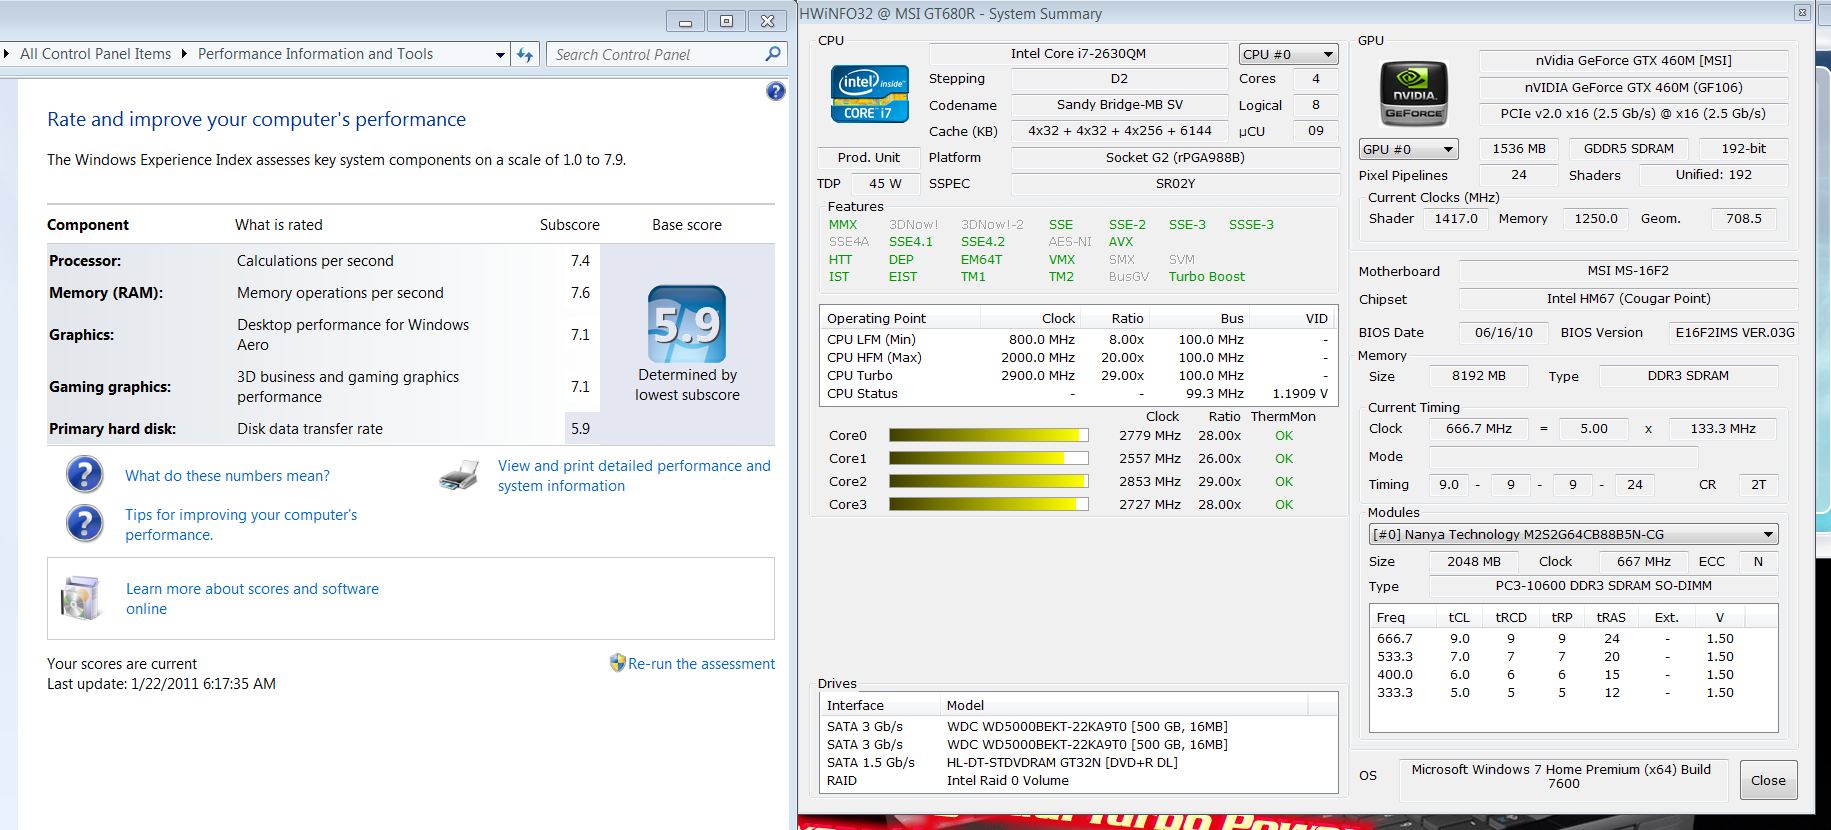Click the shield icon next to Re-run assessment
The width and height of the screenshot is (1831, 830).
[x=618, y=662]
